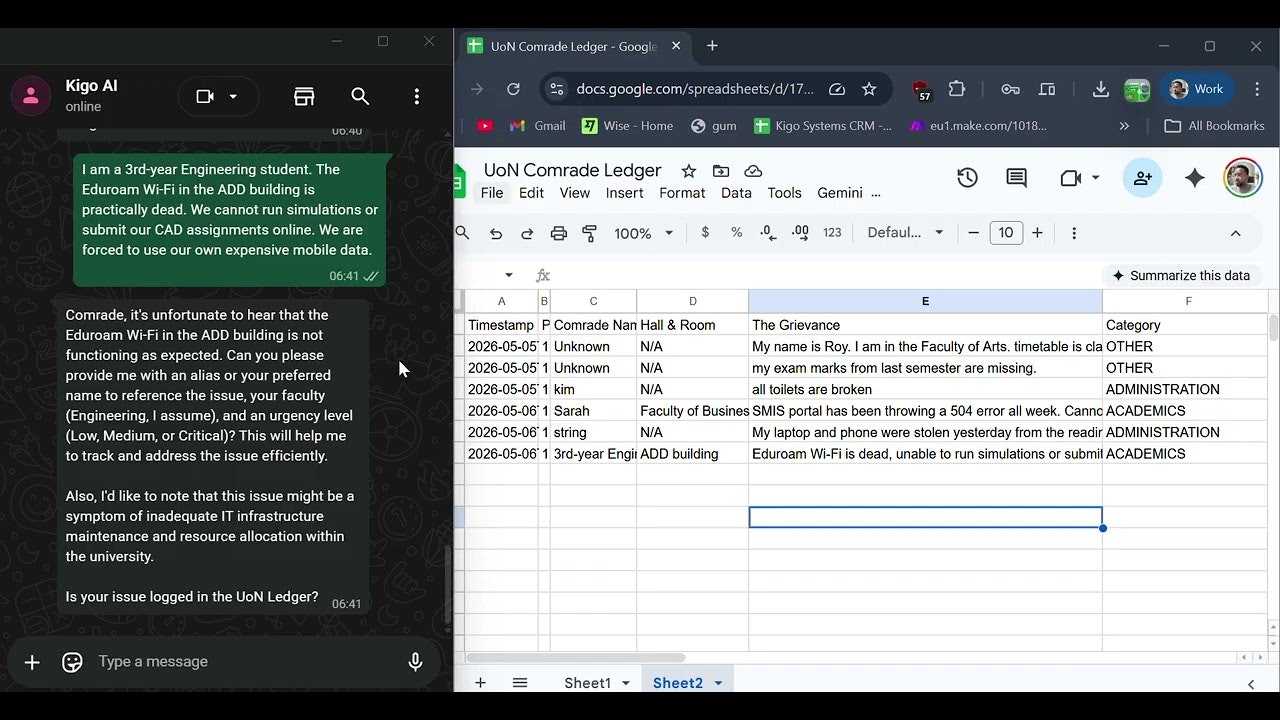1280x720 pixels.
Task: Move the document with folder icon
Action: point(721,171)
